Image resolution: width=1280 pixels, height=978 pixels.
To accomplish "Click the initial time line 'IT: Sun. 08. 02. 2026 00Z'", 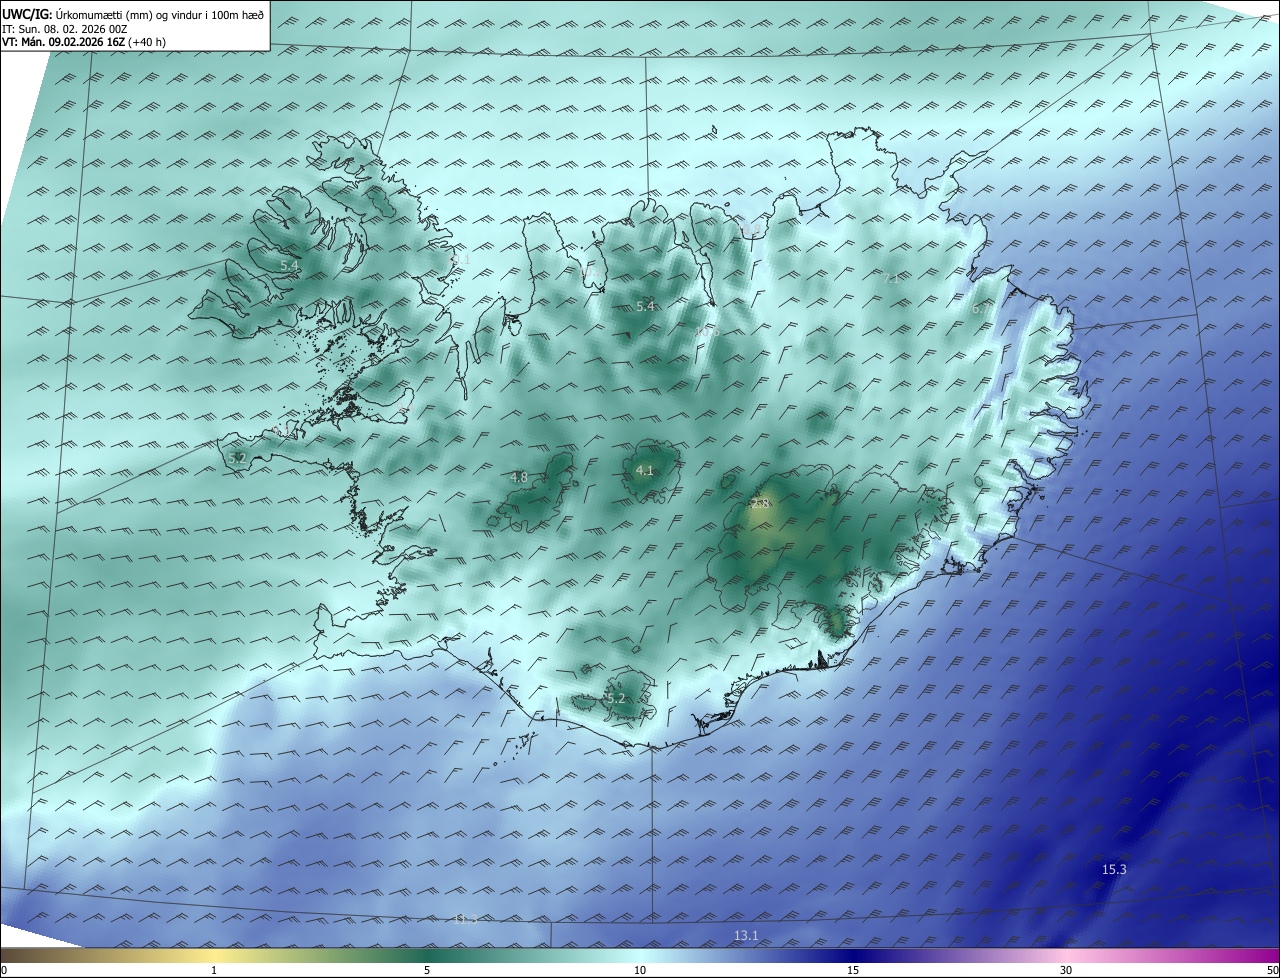I will click(x=65, y=29).
